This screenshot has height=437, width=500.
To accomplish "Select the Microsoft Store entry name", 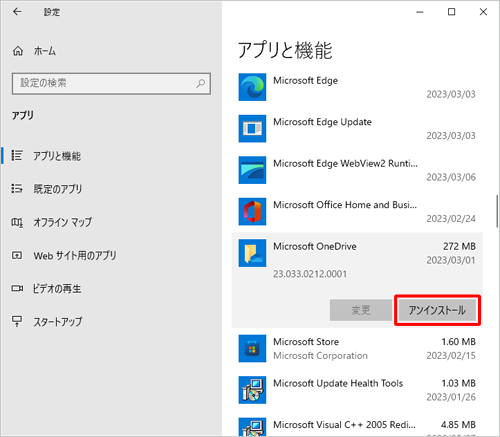I will coord(306,342).
